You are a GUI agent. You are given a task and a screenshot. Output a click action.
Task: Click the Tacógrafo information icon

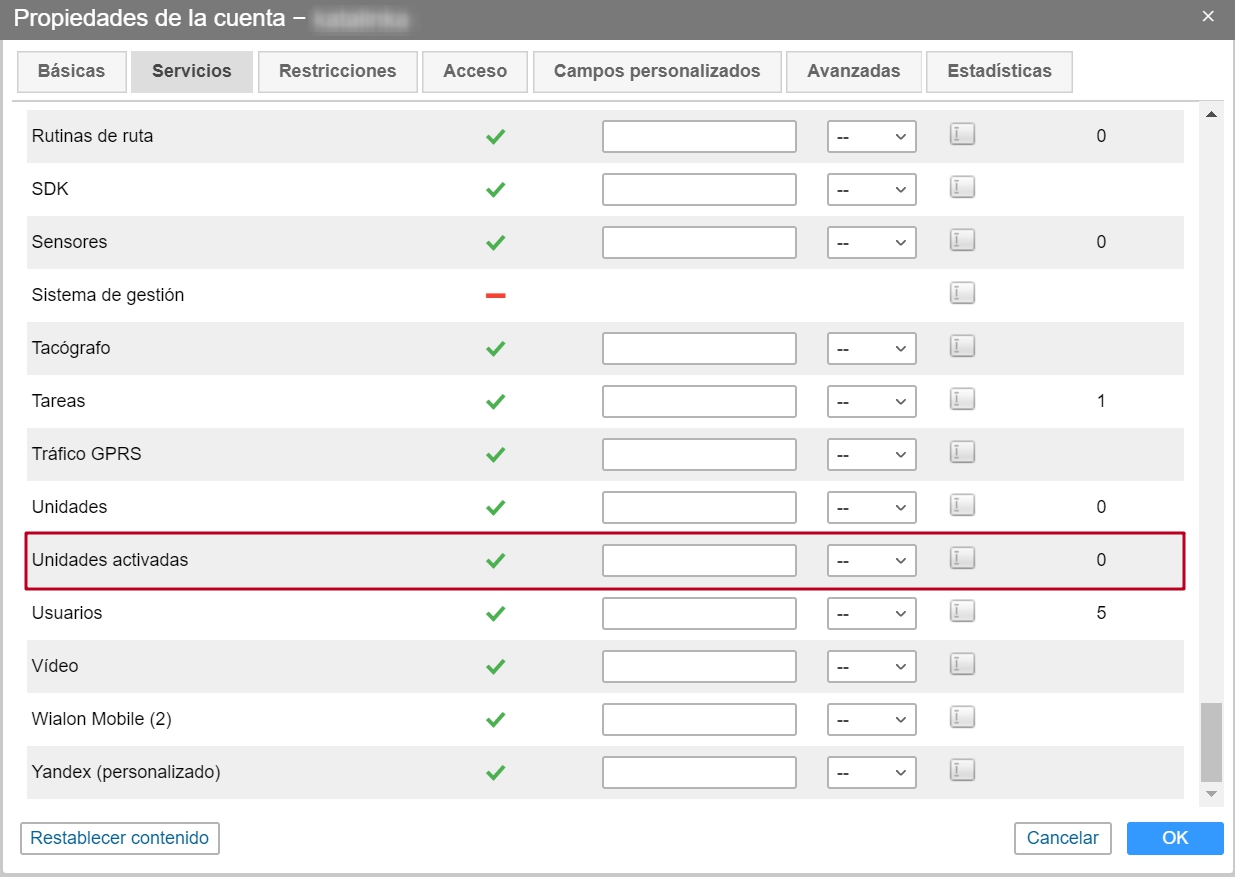pos(961,346)
